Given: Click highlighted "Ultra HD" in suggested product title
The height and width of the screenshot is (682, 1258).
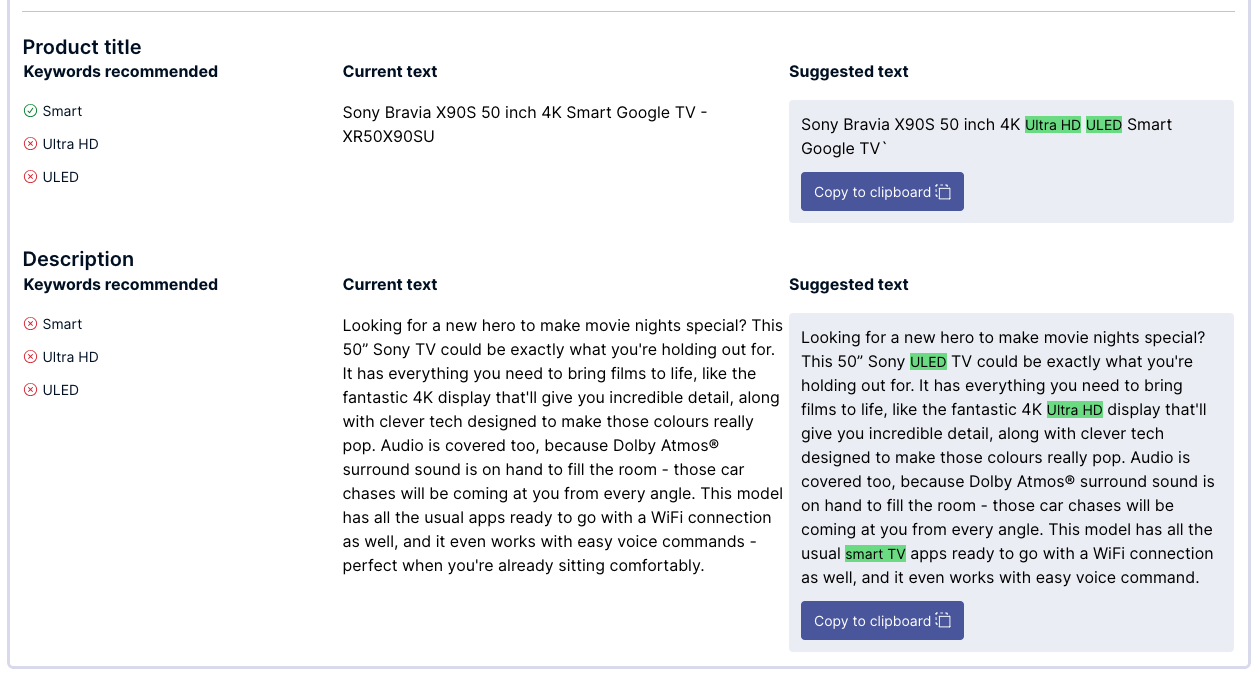Looking at the screenshot, I should click(1053, 125).
